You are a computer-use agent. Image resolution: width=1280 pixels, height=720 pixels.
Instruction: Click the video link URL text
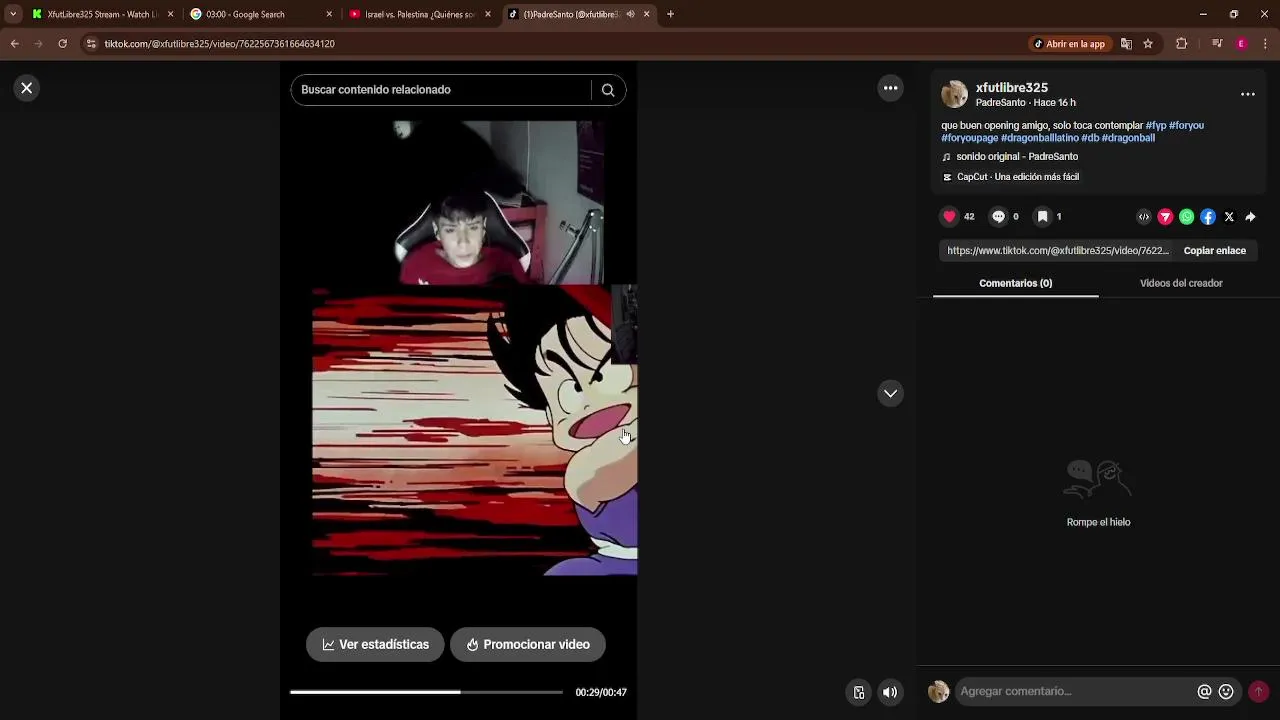click(1058, 251)
